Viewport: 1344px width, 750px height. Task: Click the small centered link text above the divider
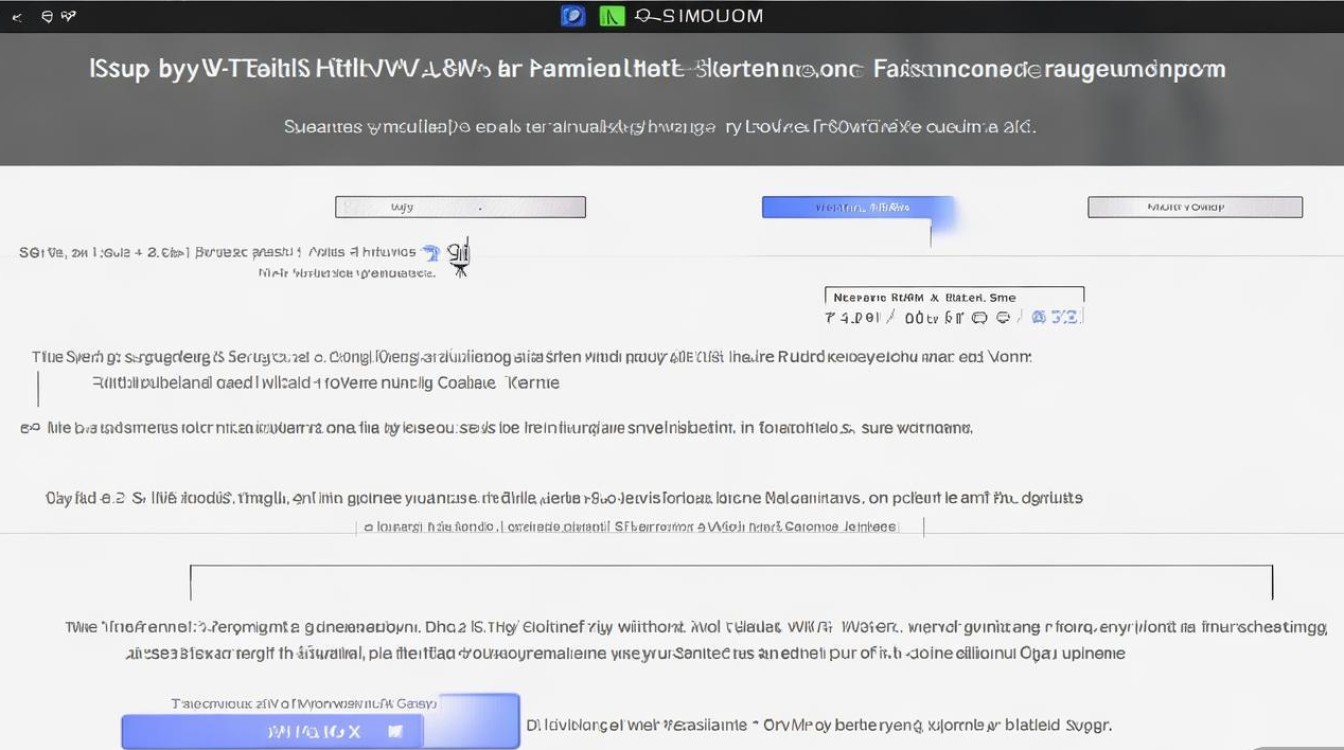[640, 526]
